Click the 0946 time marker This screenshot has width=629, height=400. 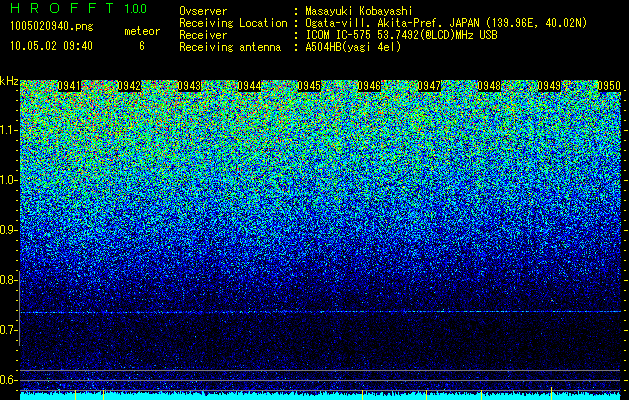pos(369,86)
